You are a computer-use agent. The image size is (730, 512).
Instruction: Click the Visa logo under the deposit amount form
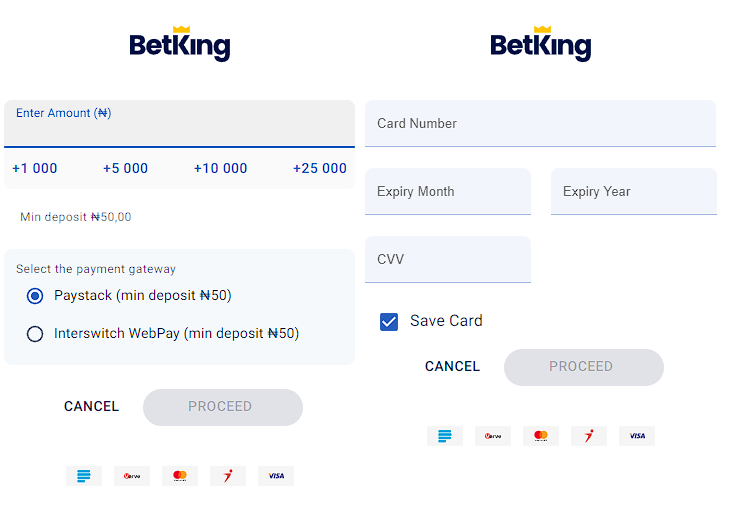(x=276, y=476)
